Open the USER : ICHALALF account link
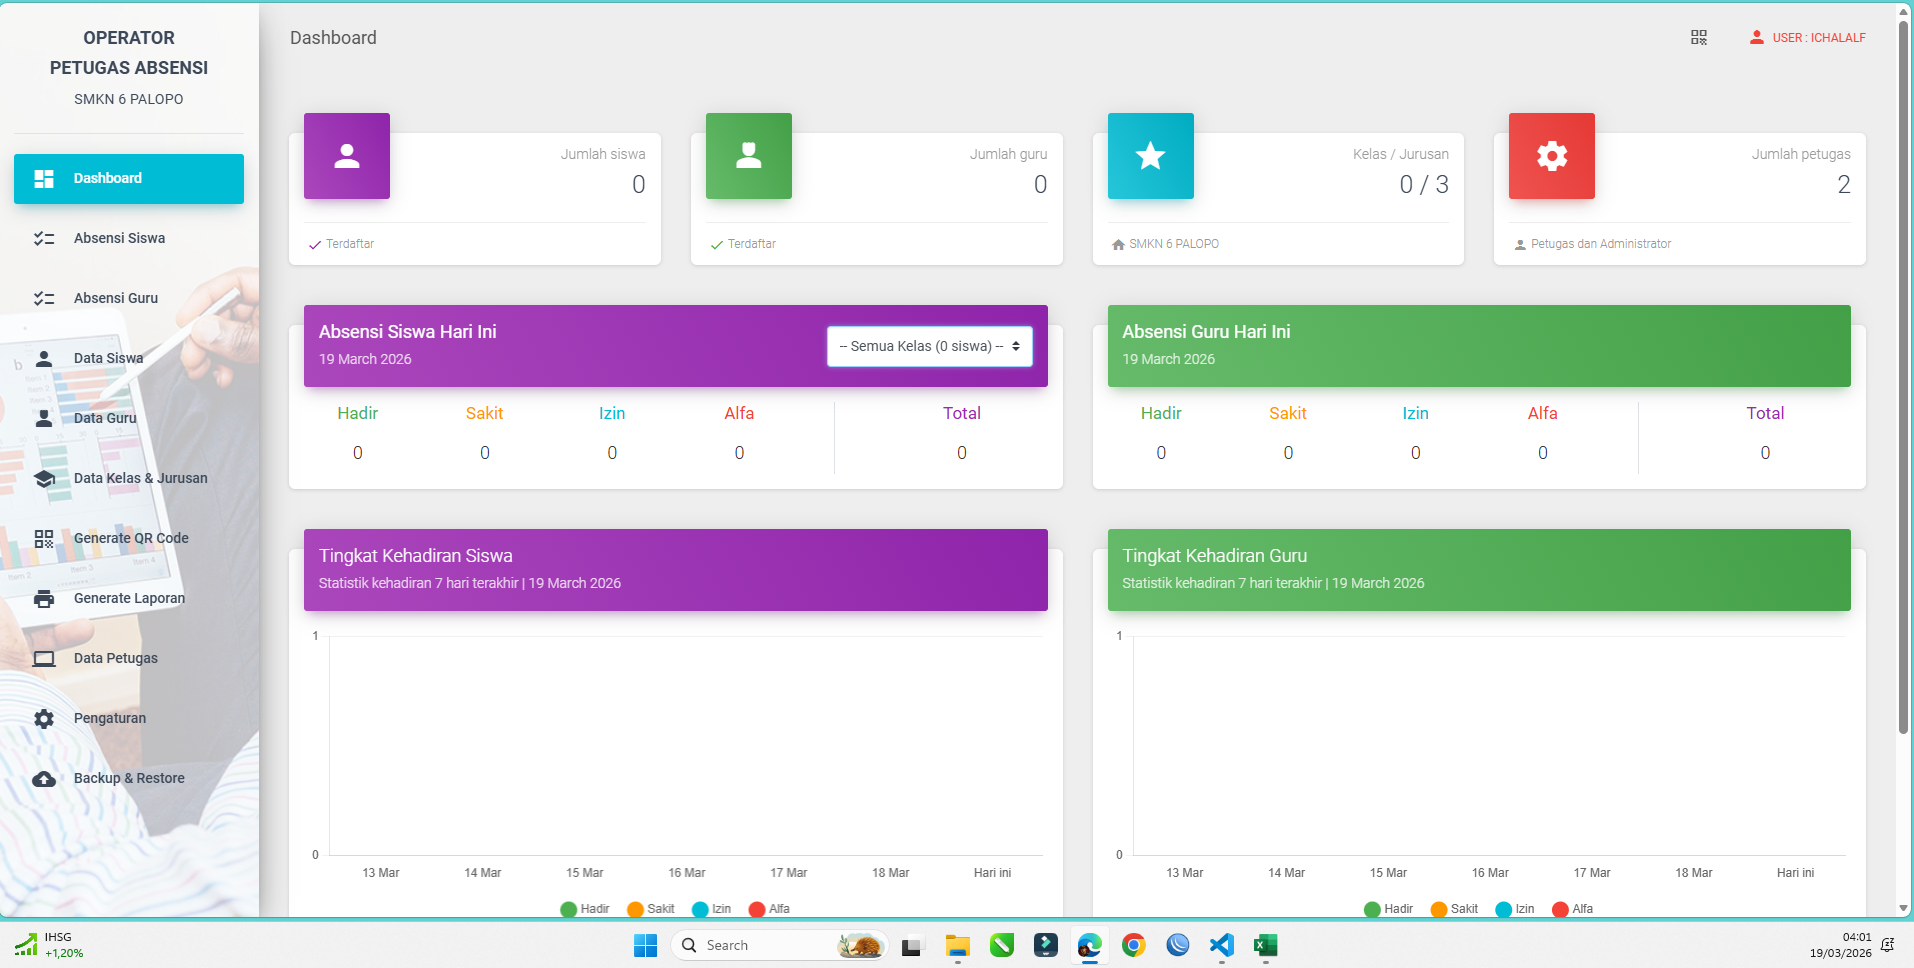This screenshot has height=968, width=1914. click(1808, 38)
